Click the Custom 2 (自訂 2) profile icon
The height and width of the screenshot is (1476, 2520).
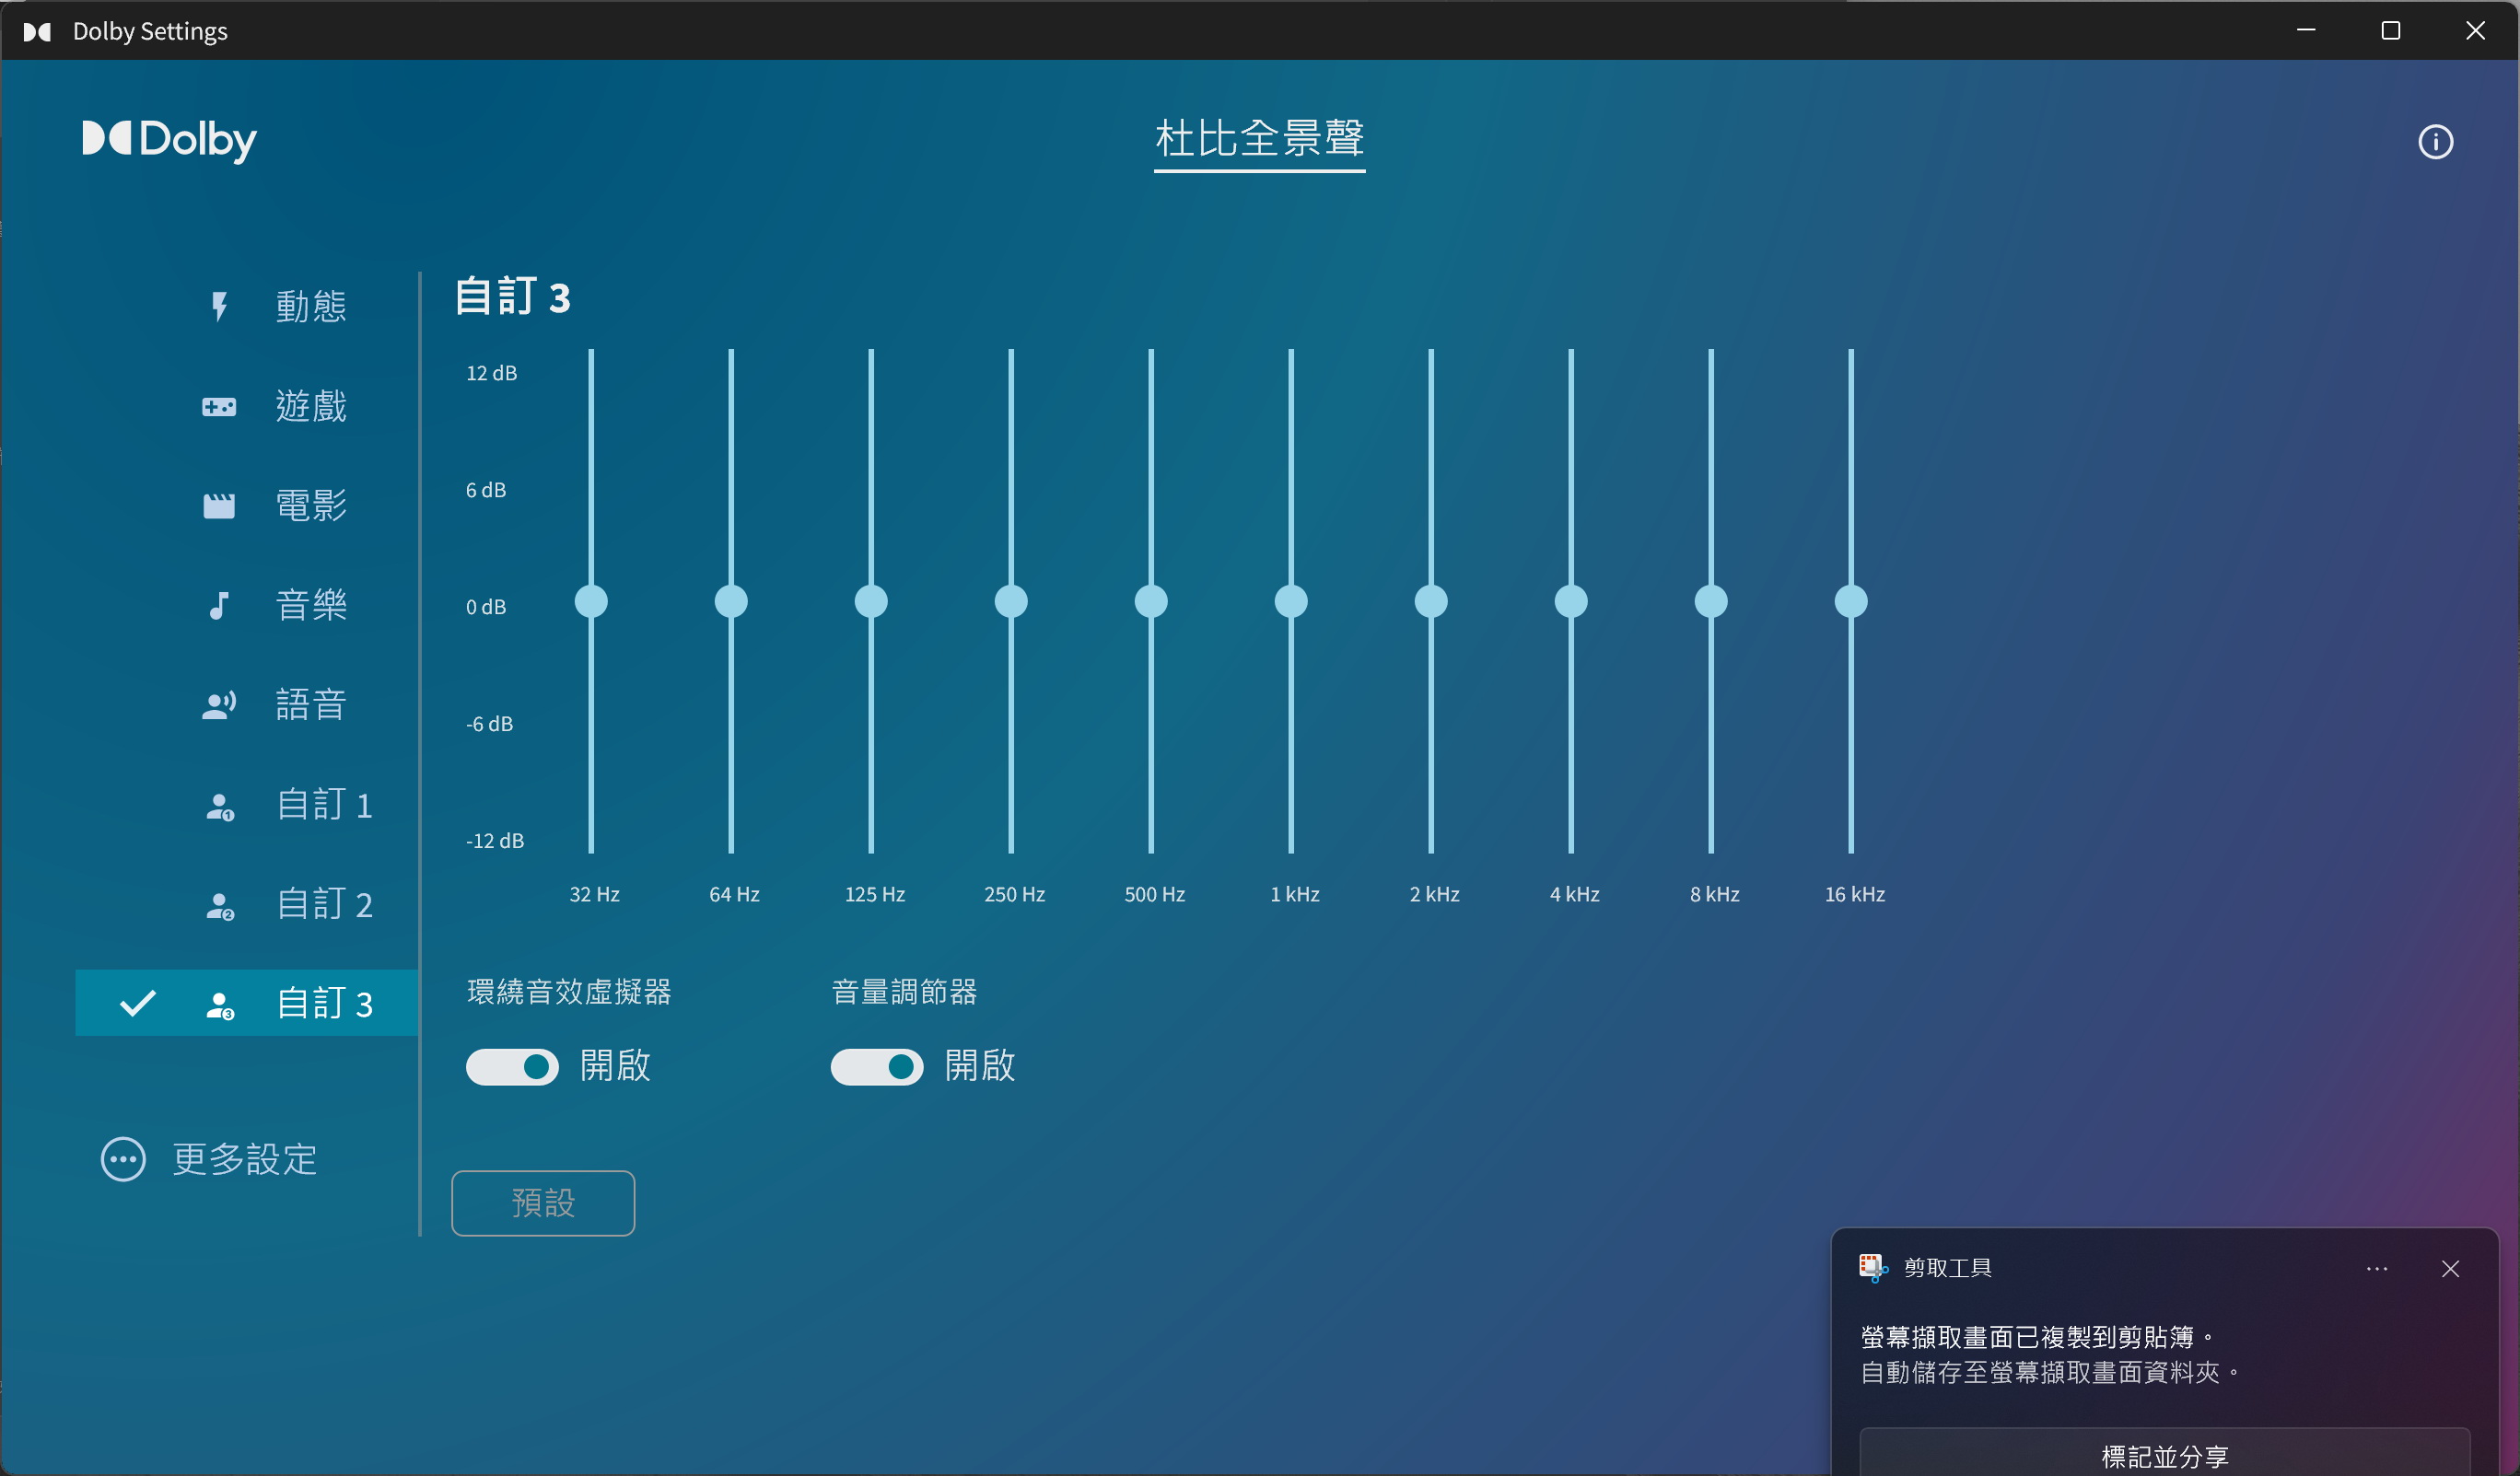(219, 905)
